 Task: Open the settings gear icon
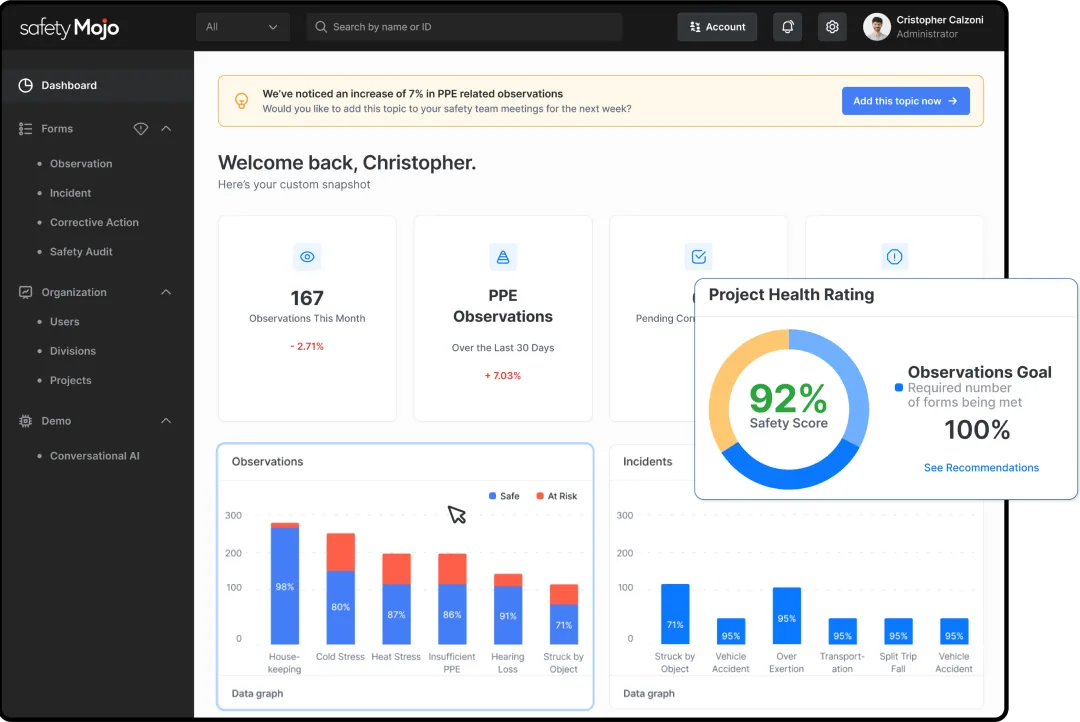(x=832, y=27)
